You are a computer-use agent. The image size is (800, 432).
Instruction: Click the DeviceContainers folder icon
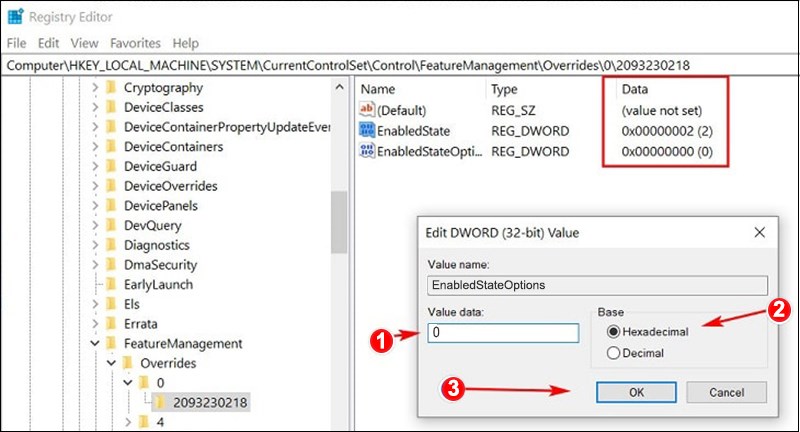tap(111, 147)
